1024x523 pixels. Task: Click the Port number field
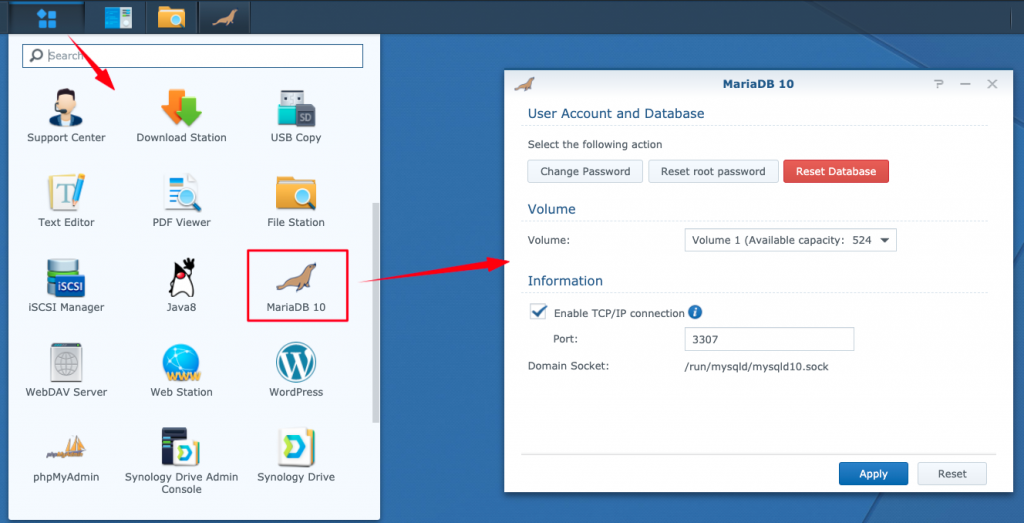coord(769,339)
